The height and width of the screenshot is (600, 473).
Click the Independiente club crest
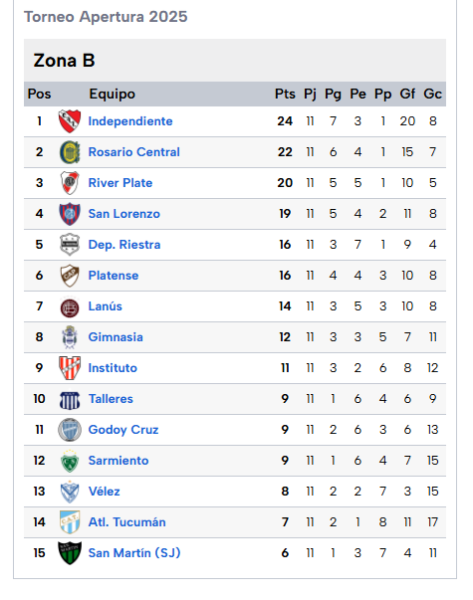click(x=70, y=121)
